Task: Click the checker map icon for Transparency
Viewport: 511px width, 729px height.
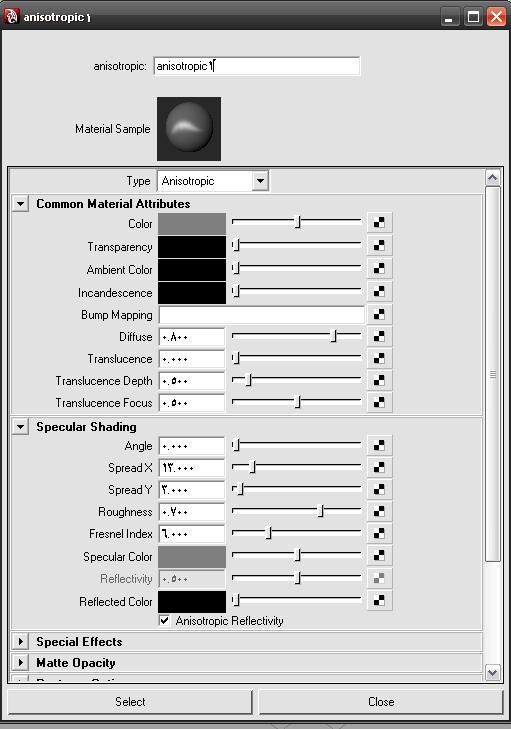Action: click(379, 245)
